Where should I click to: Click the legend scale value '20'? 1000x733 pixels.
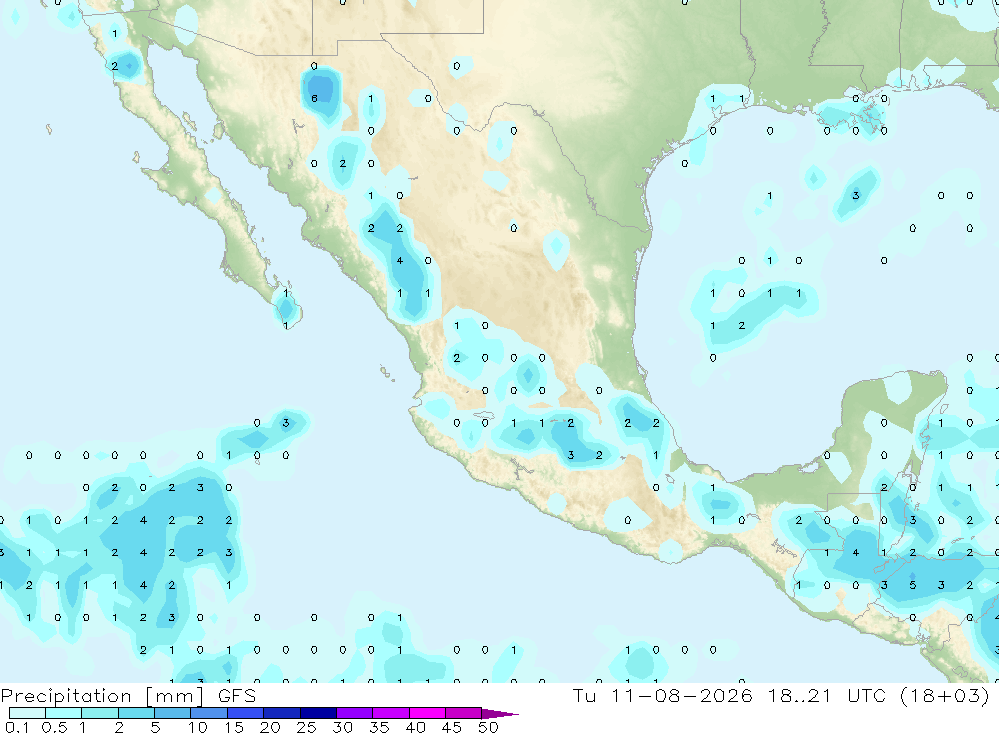point(270,727)
